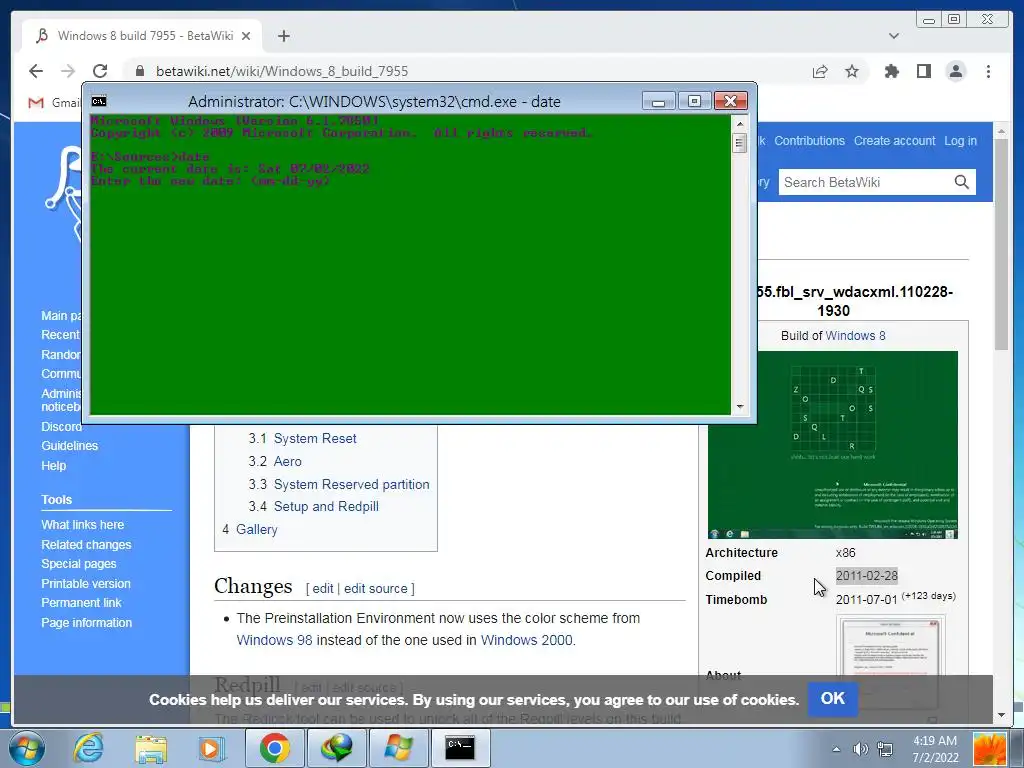The image size is (1024, 768).
Task: Launch Windows Media Player from taskbar
Action: pyautogui.click(x=212, y=748)
